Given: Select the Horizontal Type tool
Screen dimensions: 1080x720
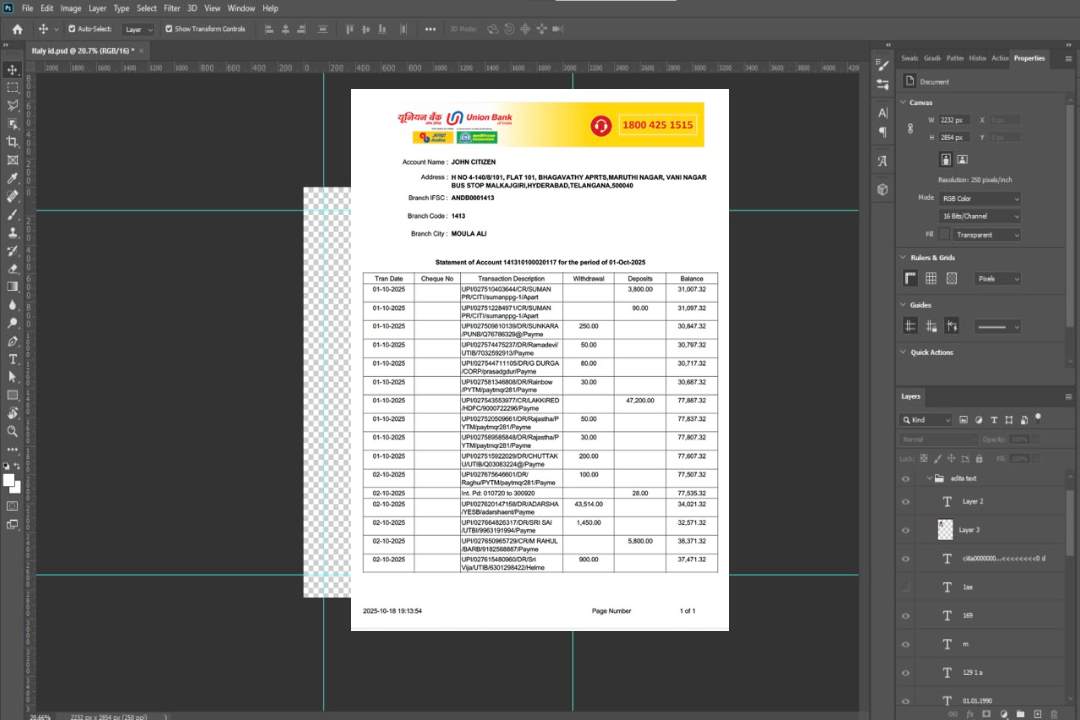Looking at the screenshot, I should pos(12,359).
